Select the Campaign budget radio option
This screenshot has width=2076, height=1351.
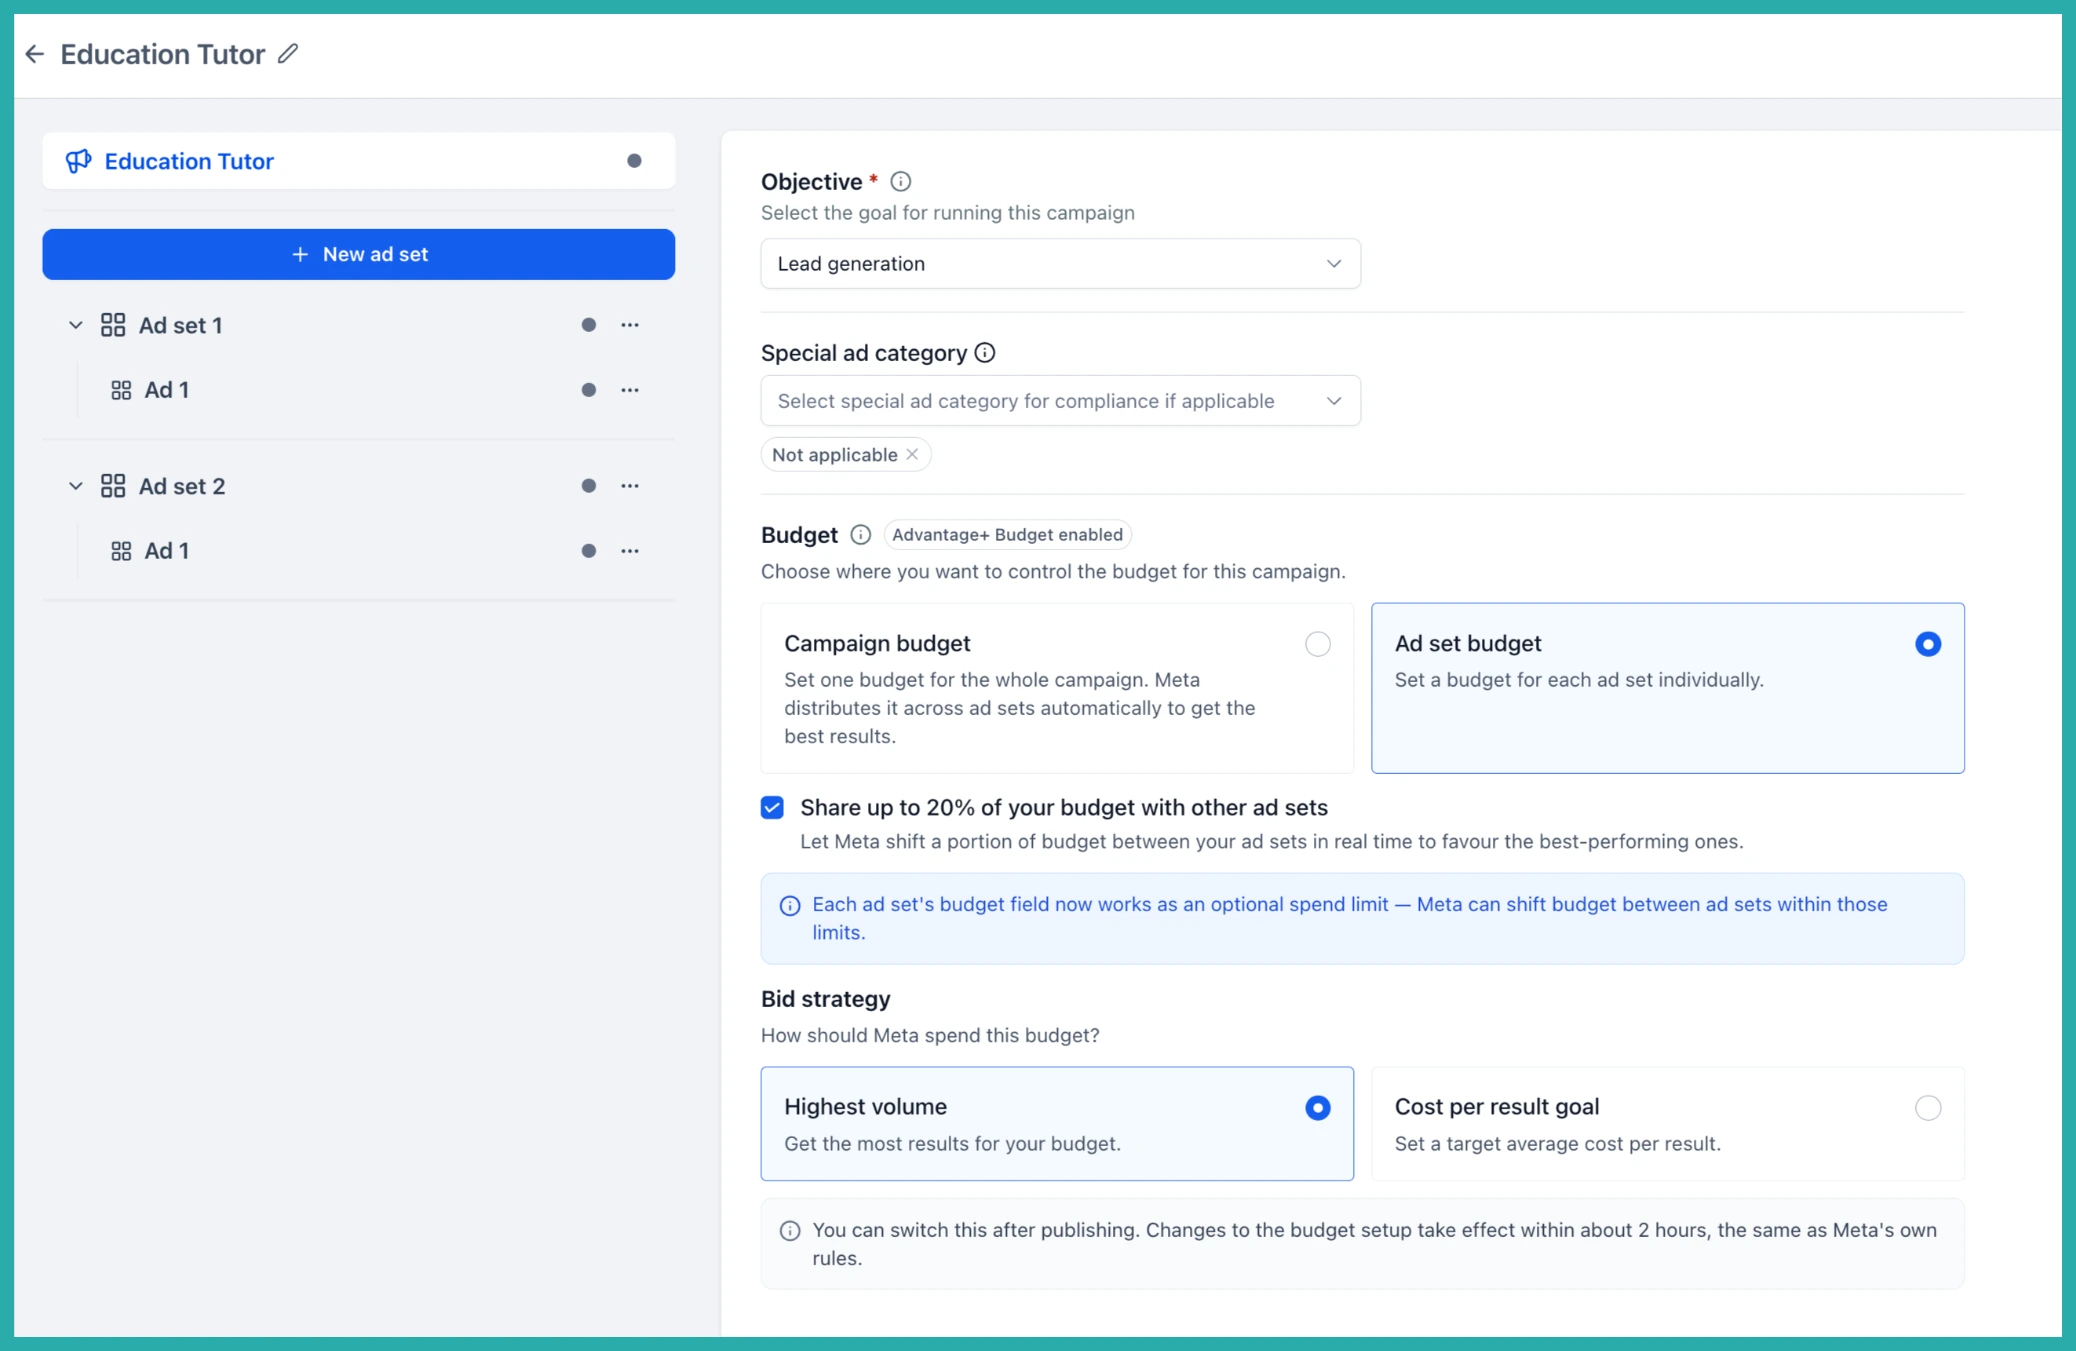1318,644
